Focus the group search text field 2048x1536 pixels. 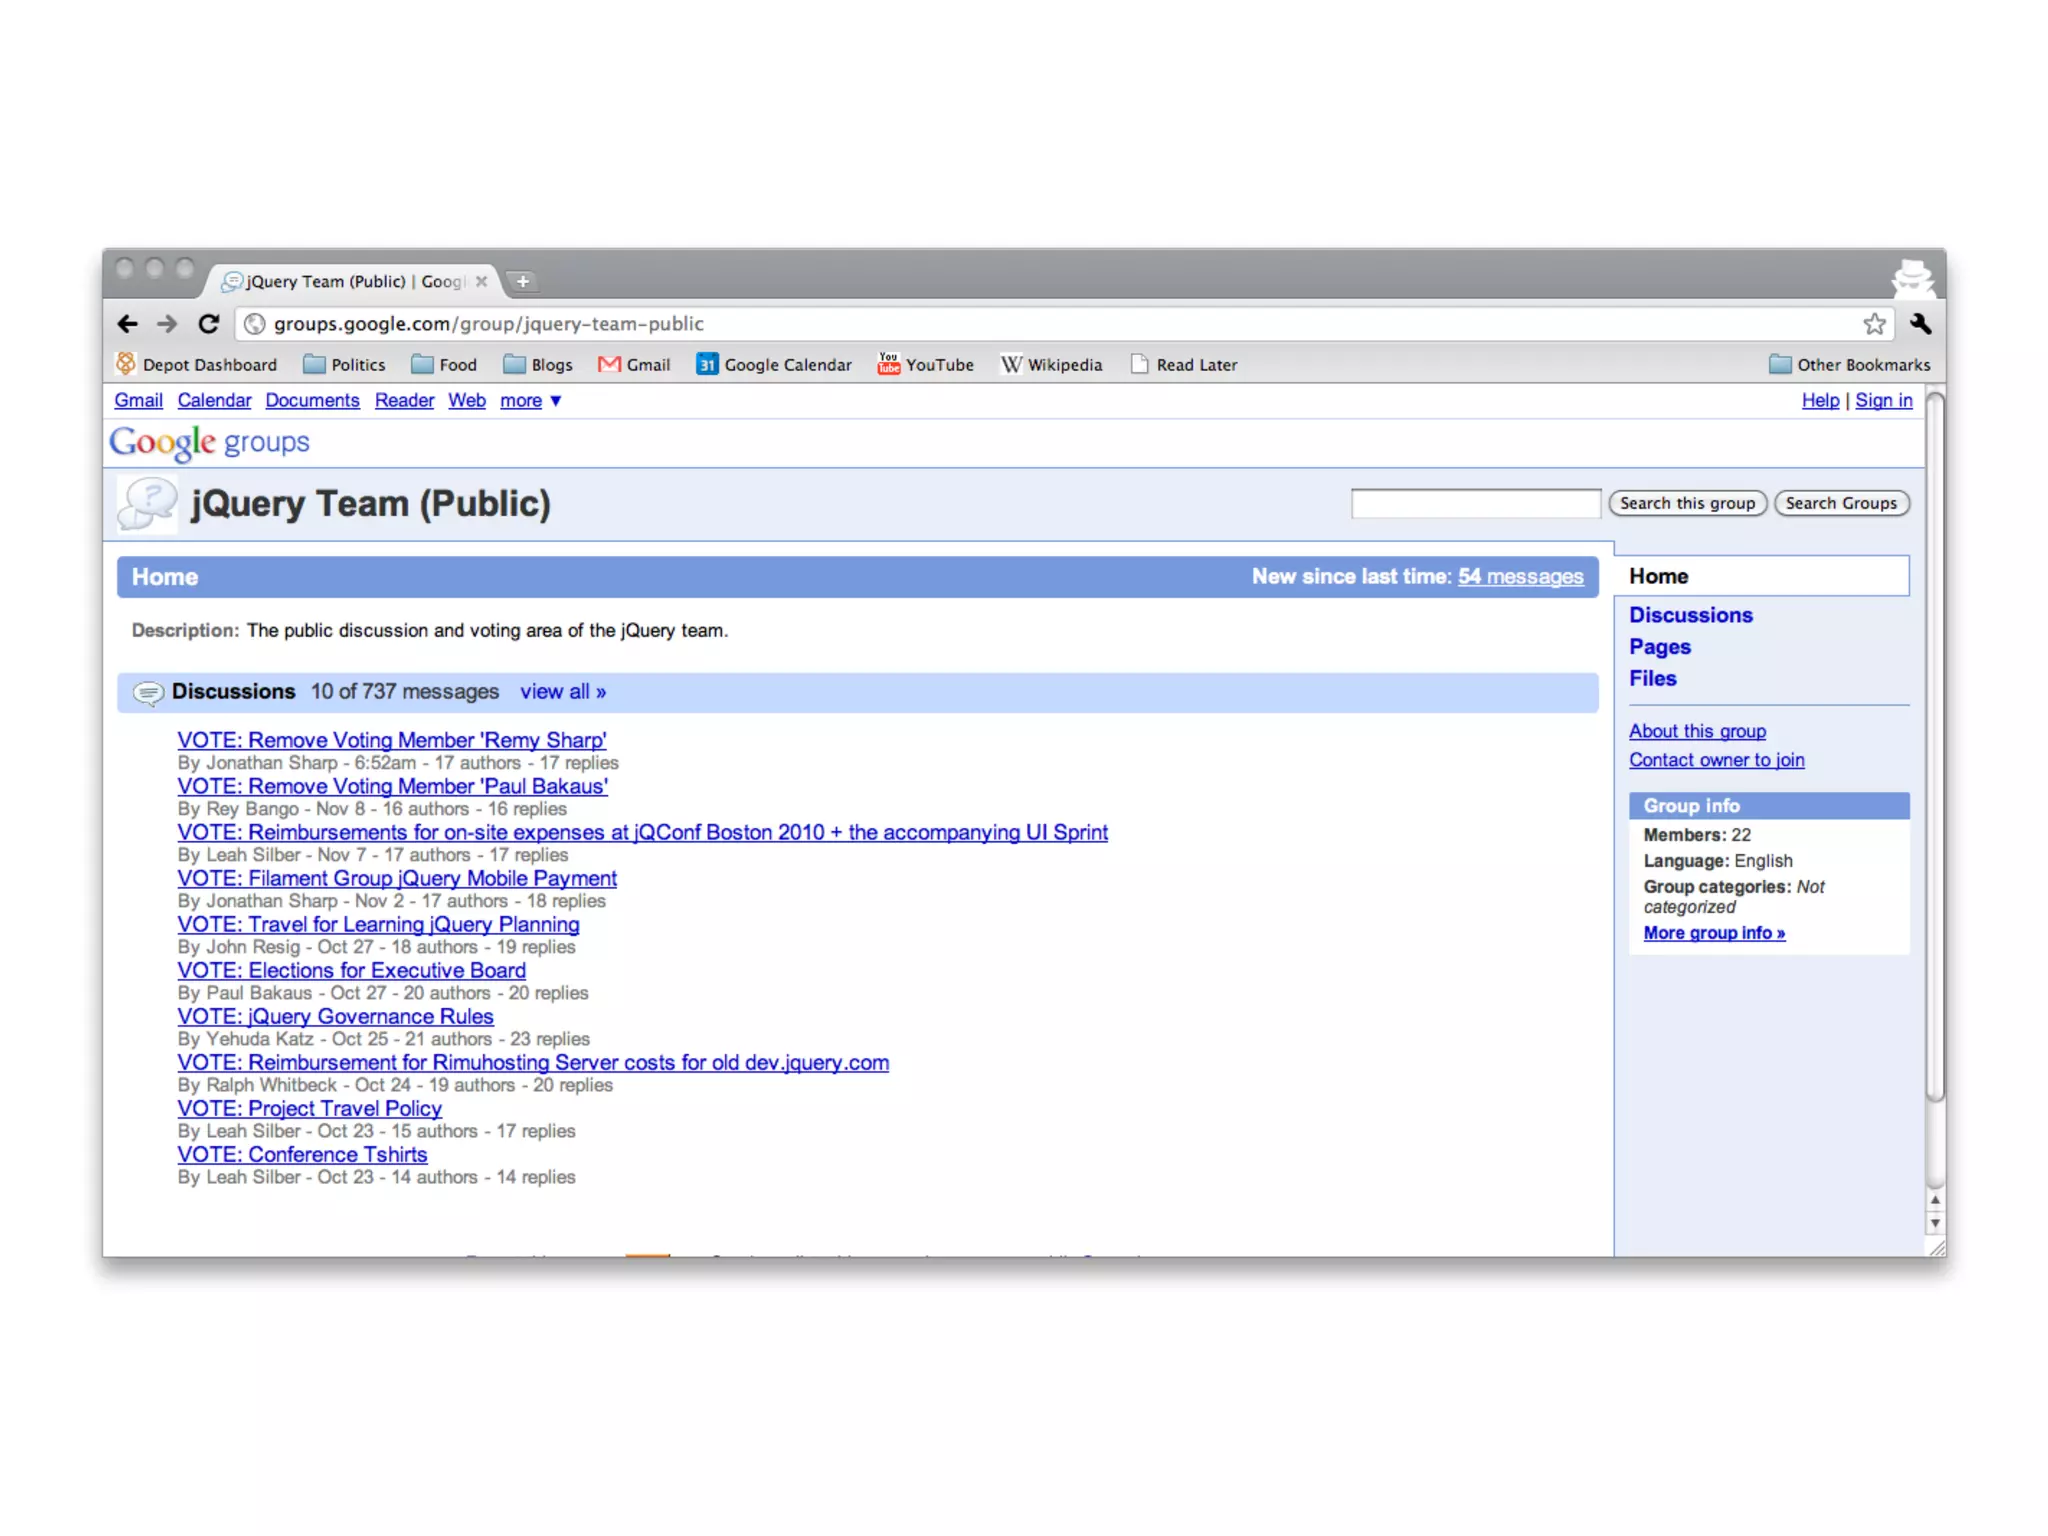[x=1475, y=504]
